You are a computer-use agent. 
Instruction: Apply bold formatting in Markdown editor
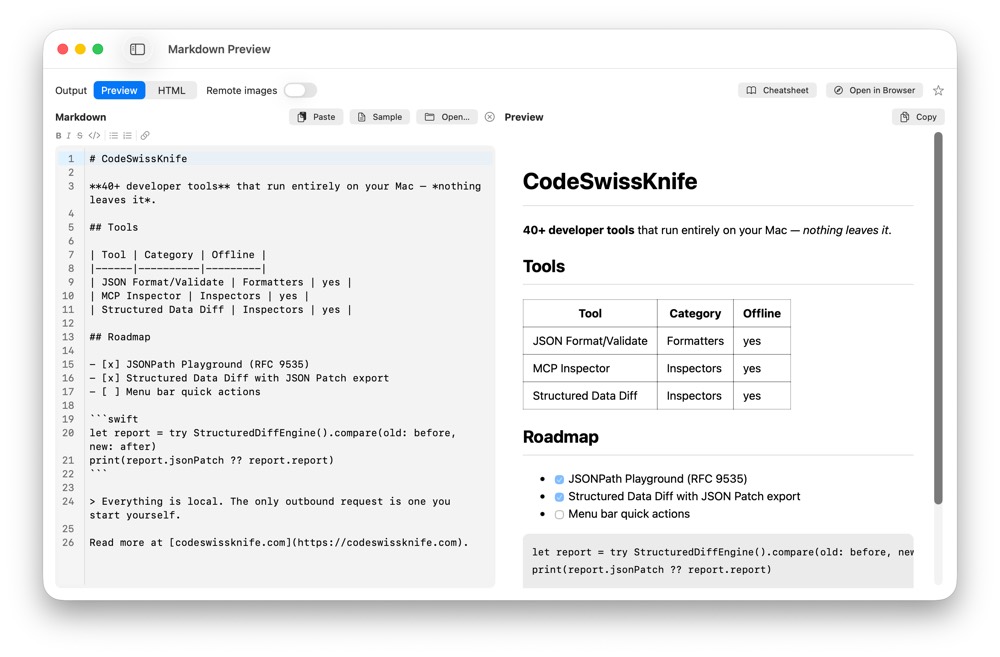59,135
